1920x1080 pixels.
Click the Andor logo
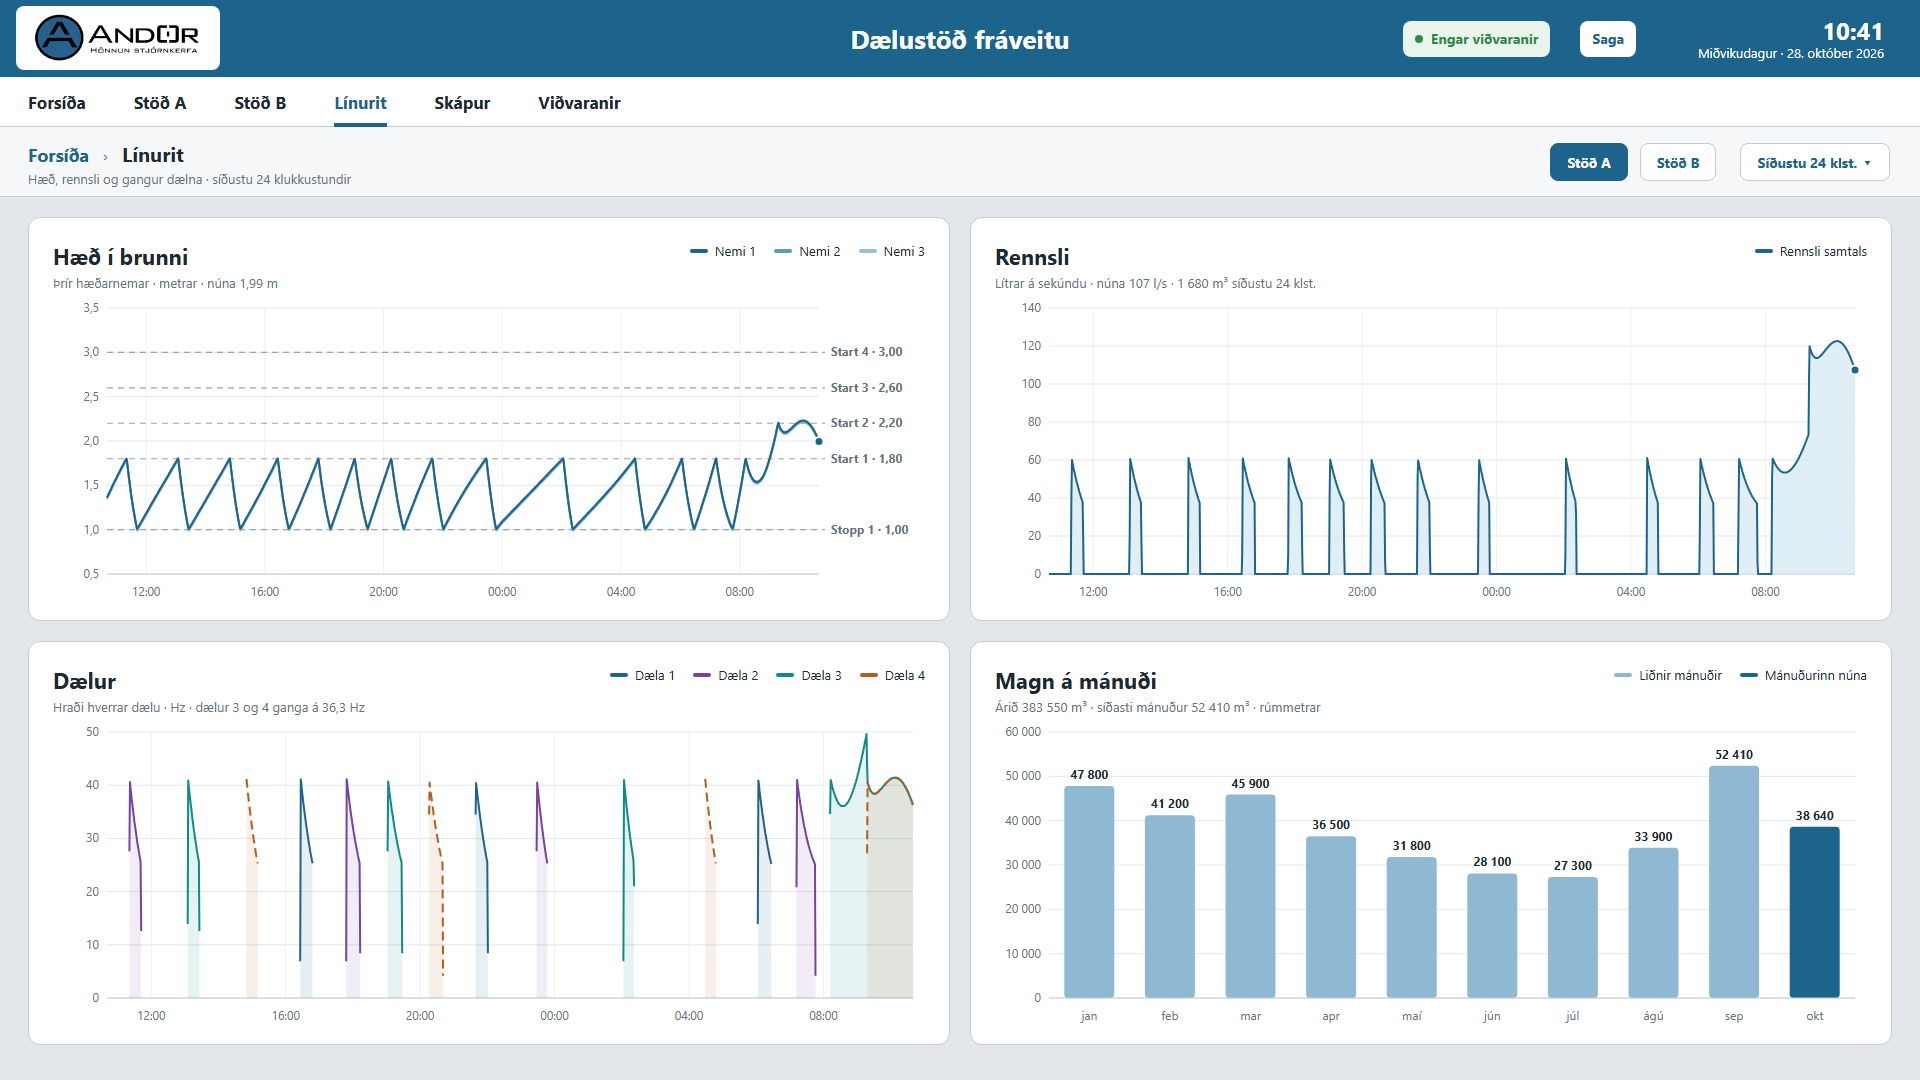tap(118, 38)
